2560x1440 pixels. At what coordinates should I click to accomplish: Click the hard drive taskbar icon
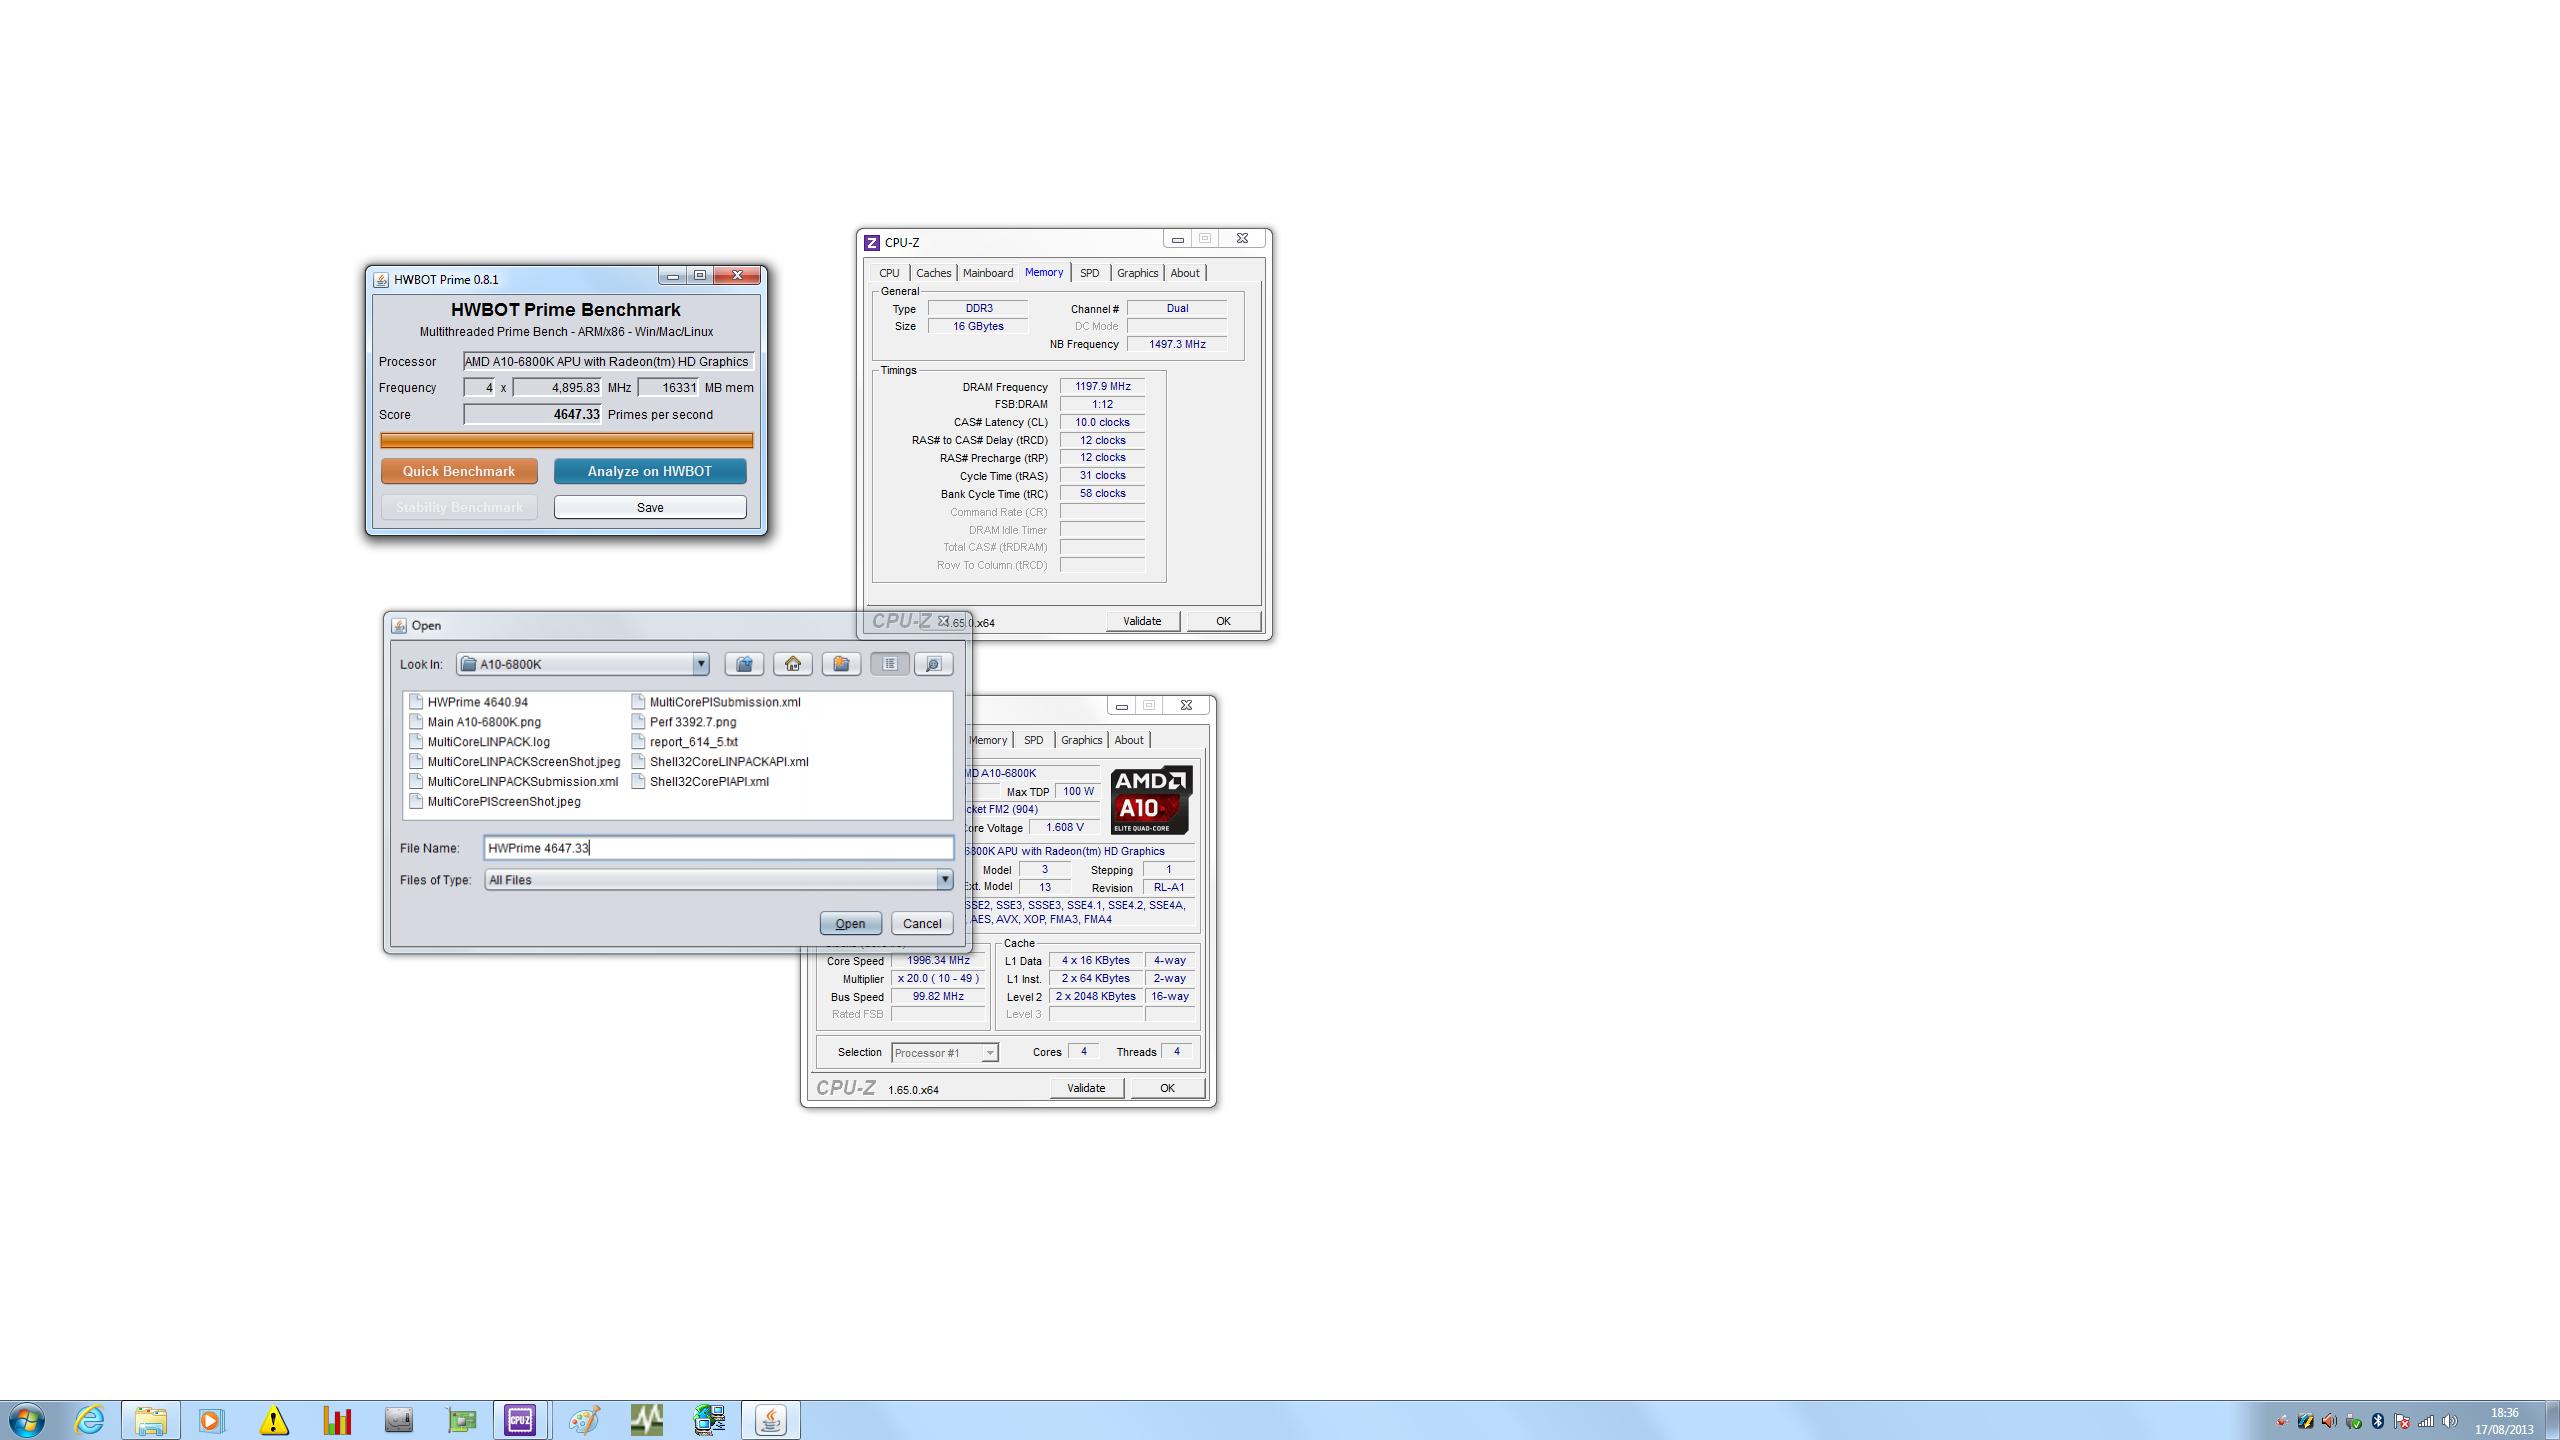(399, 1420)
